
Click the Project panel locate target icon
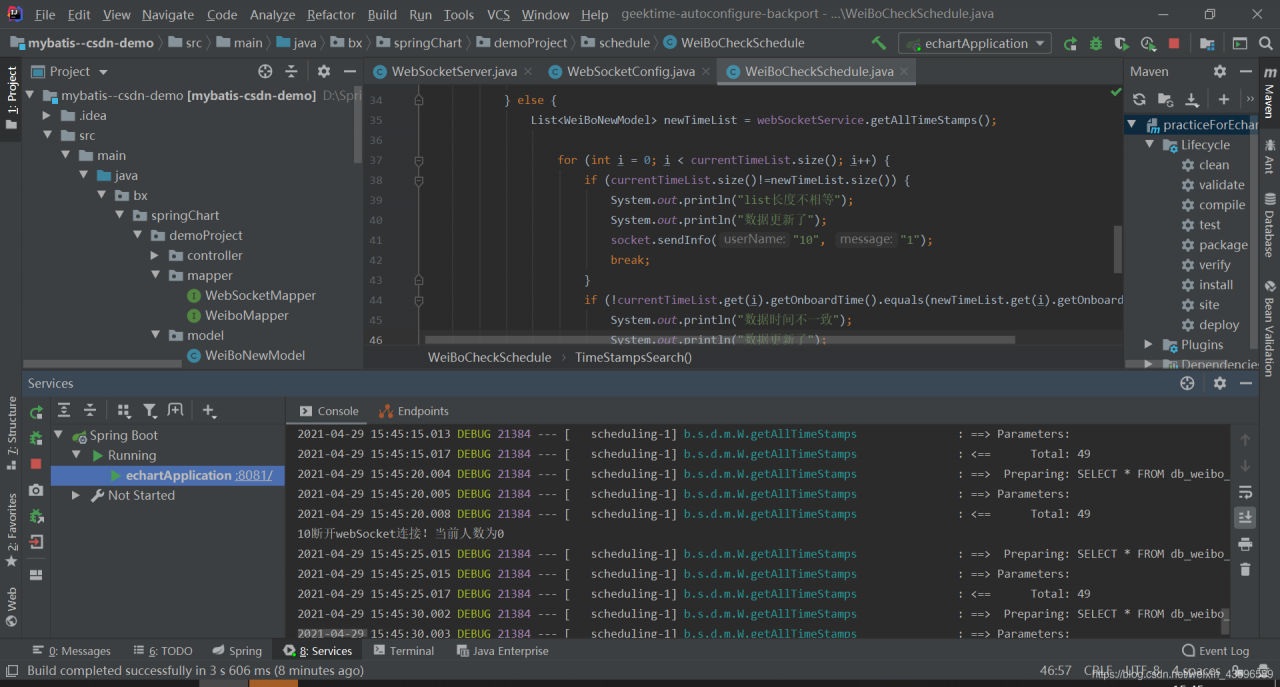pyautogui.click(x=265, y=71)
